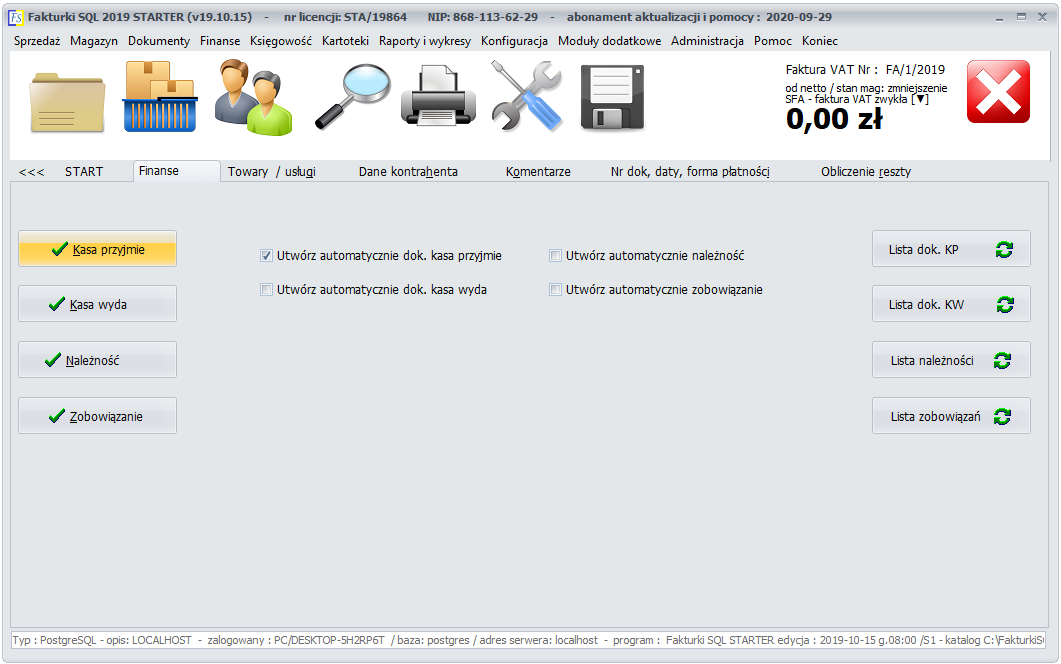Viewport: 1061px width, 664px height.
Task: Open the folder icon in toolbar
Action: [67, 102]
